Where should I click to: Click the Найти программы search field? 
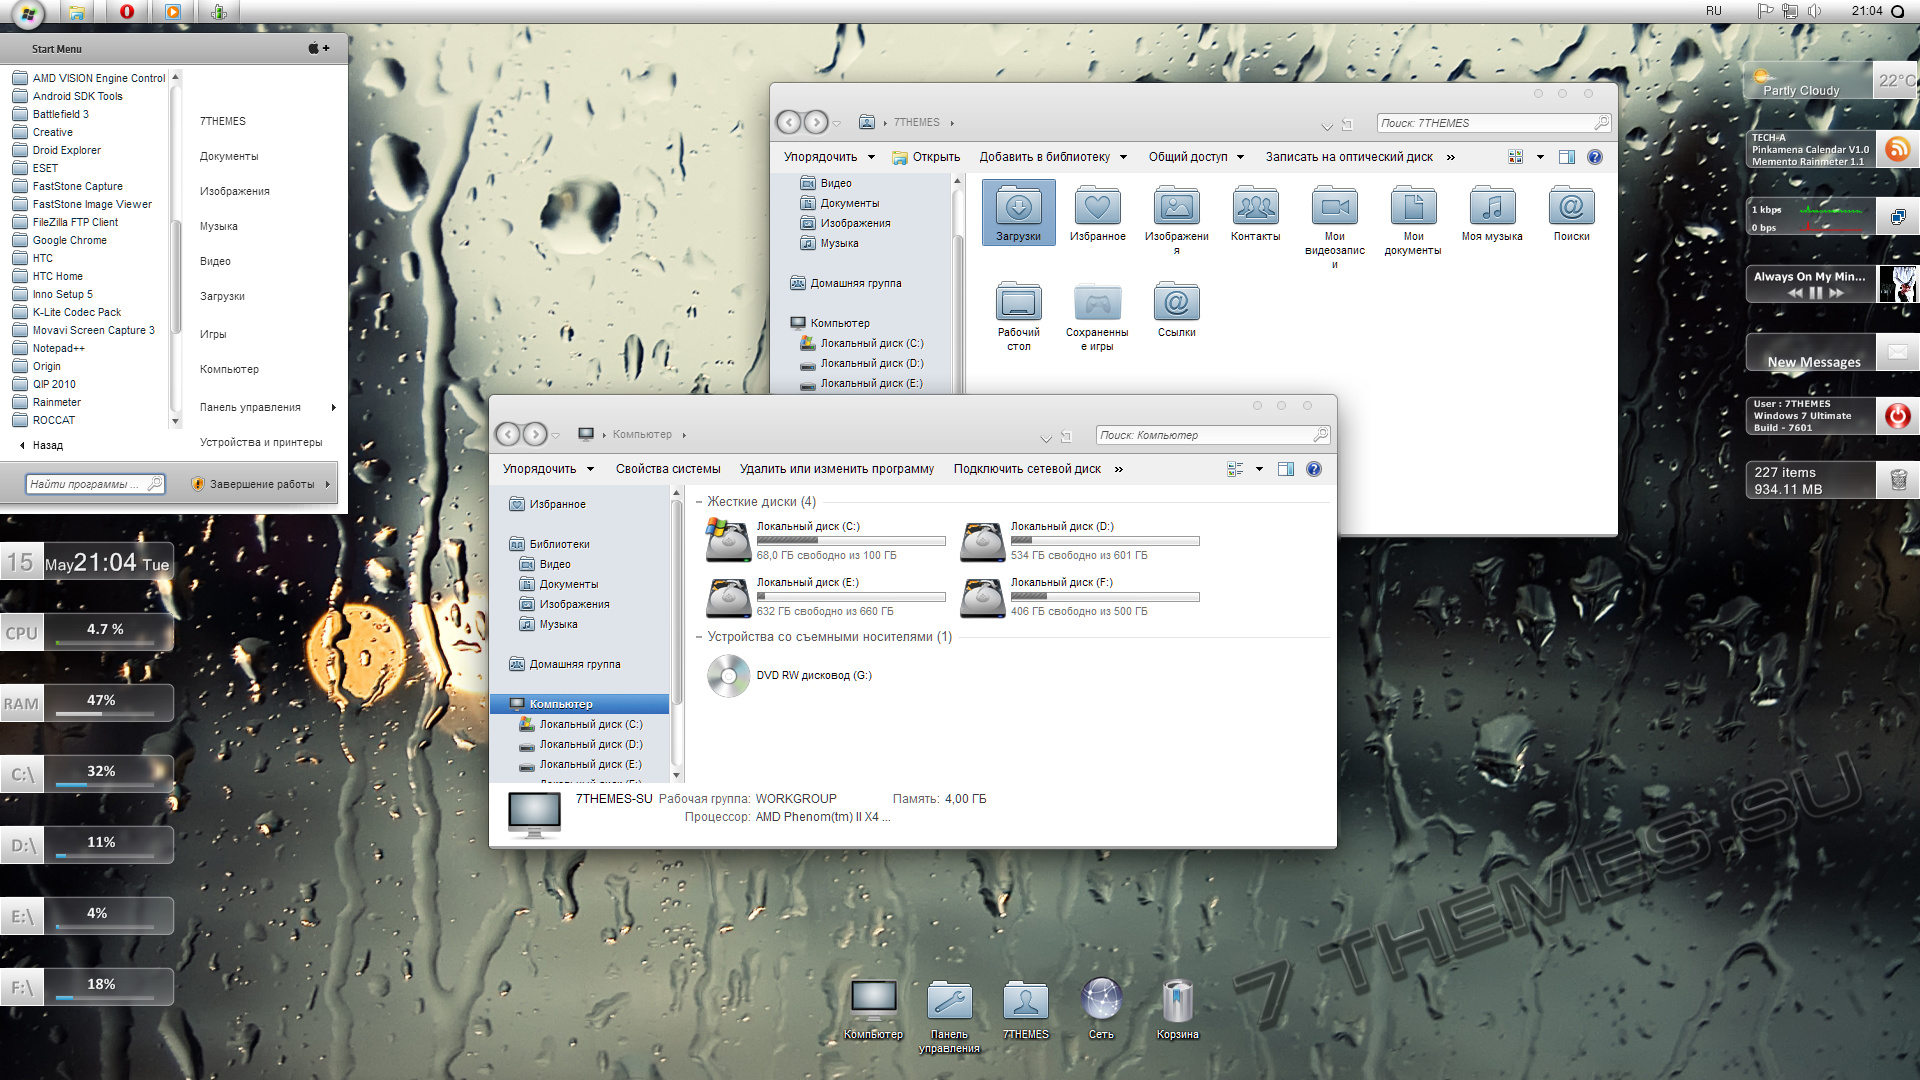[x=95, y=484]
